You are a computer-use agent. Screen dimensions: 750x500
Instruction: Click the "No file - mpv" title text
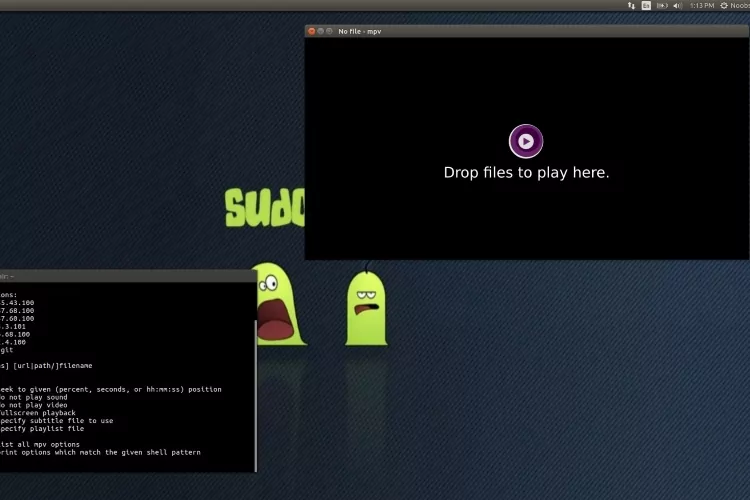[360, 31]
